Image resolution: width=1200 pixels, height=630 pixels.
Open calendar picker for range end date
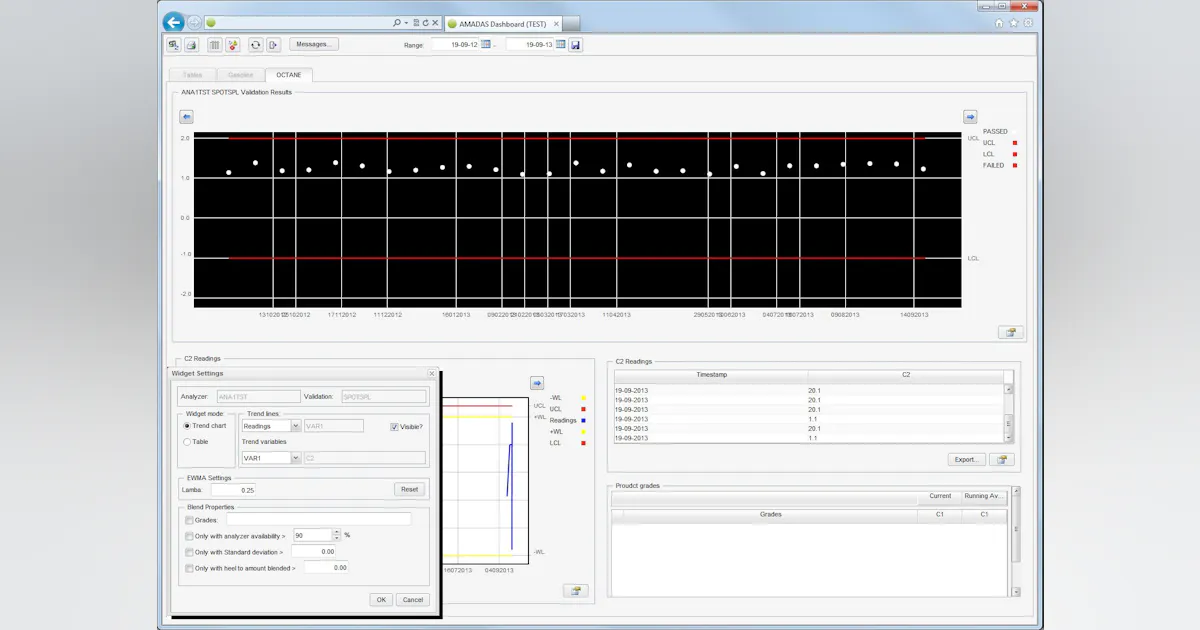click(561, 44)
